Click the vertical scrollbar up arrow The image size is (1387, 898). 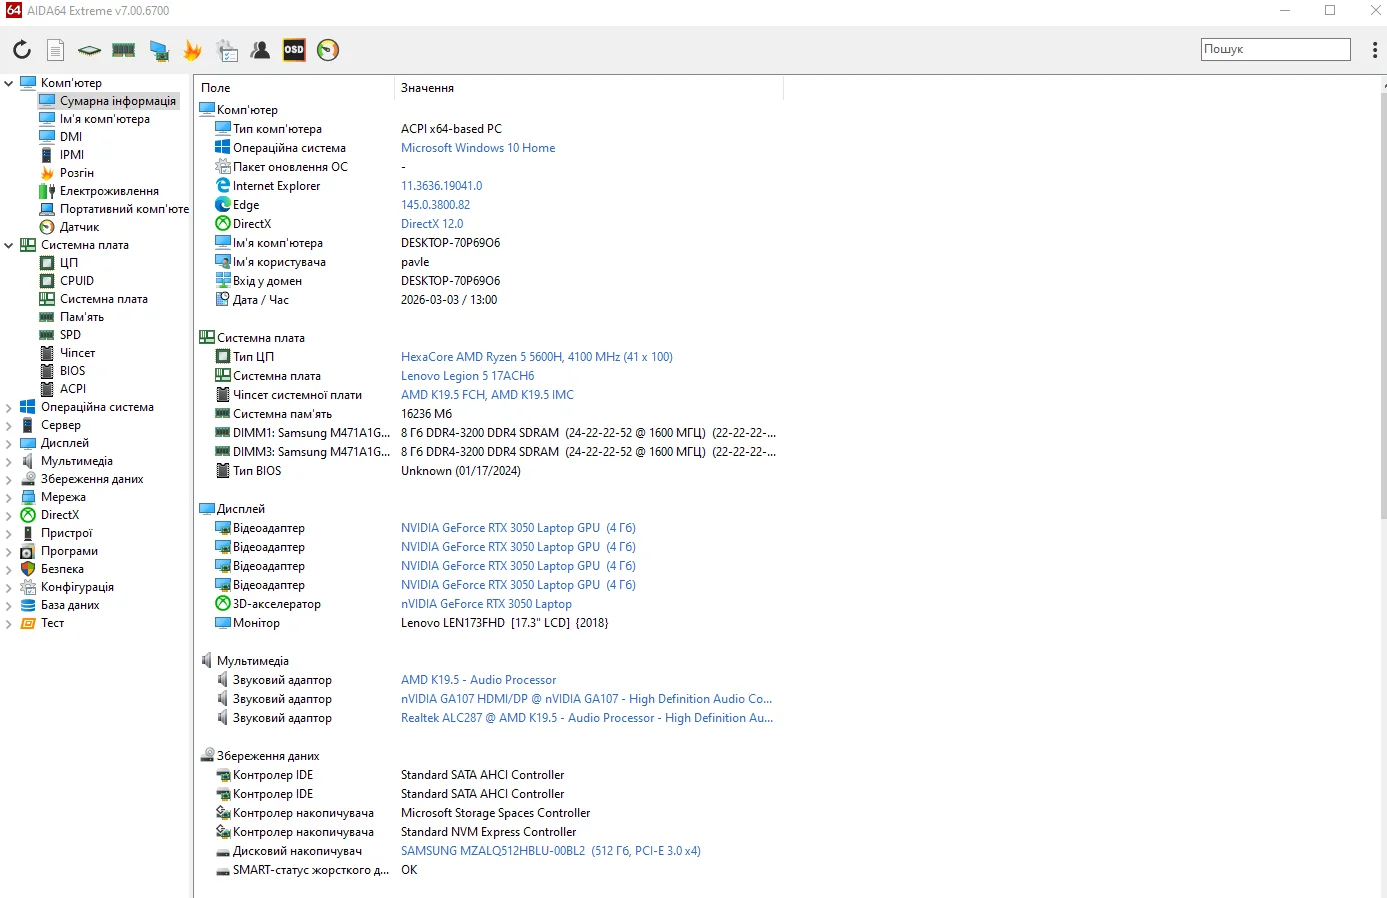(1383, 87)
